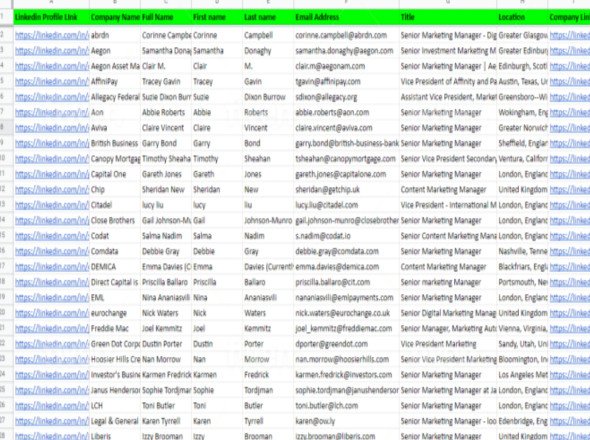Select location cell Vienna, Virginia
This screenshot has height=440, width=590.
point(523,329)
